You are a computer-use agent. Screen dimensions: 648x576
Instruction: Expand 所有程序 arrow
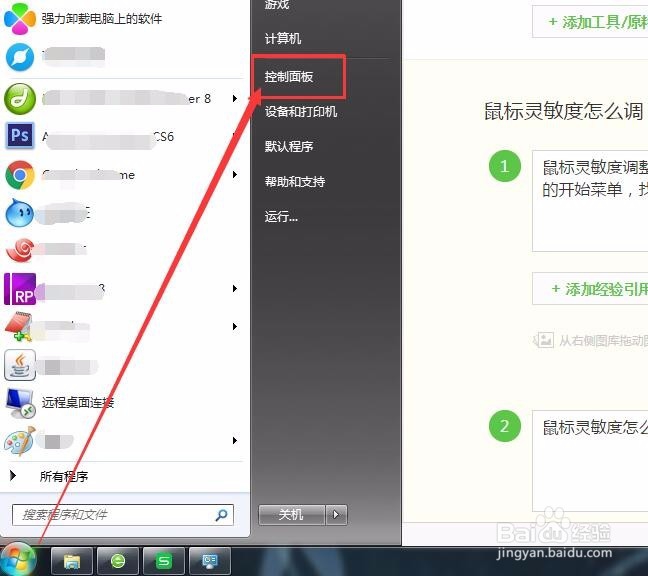tap(13, 476)
